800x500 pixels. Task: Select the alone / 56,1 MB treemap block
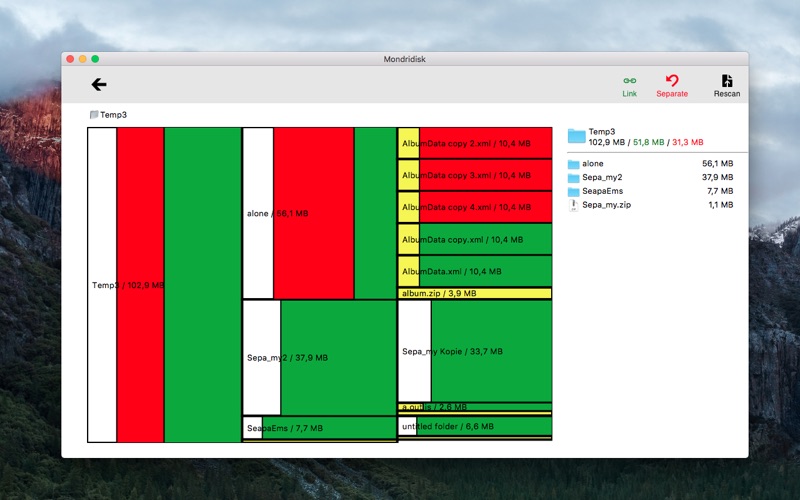[319, 213]
